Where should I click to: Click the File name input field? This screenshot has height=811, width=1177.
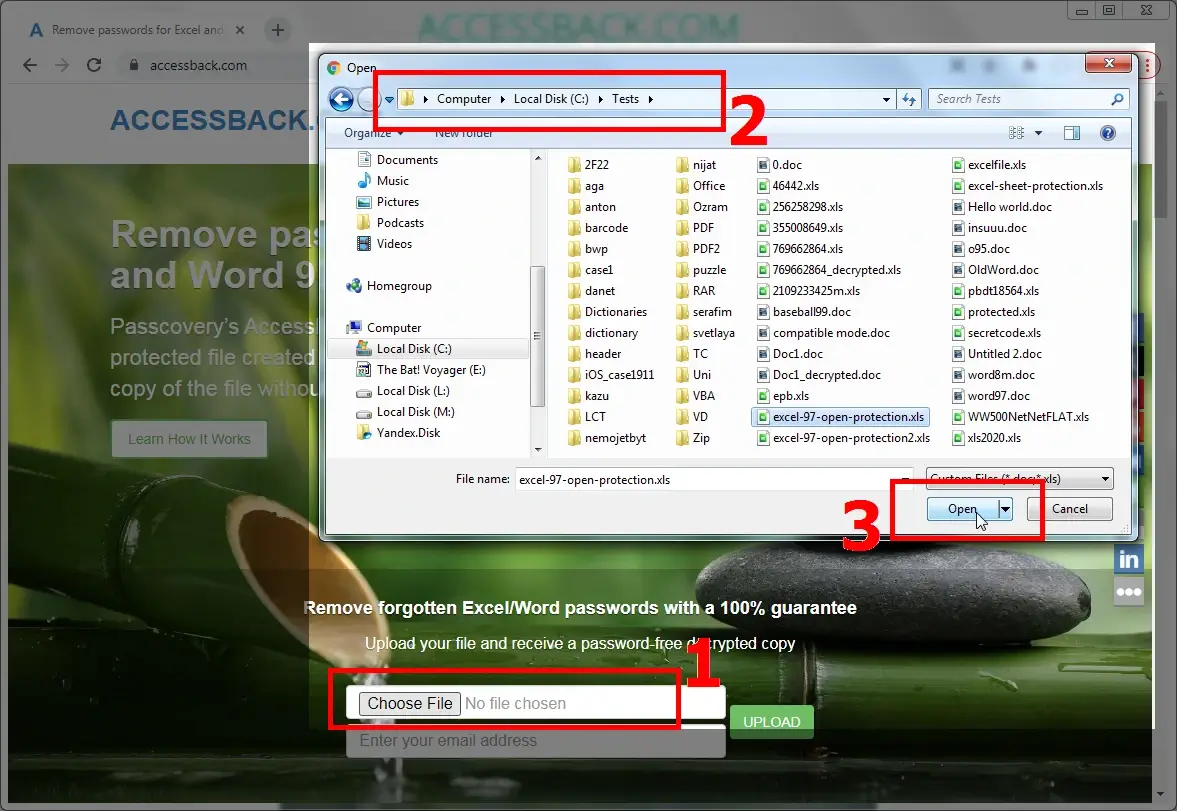714,479
